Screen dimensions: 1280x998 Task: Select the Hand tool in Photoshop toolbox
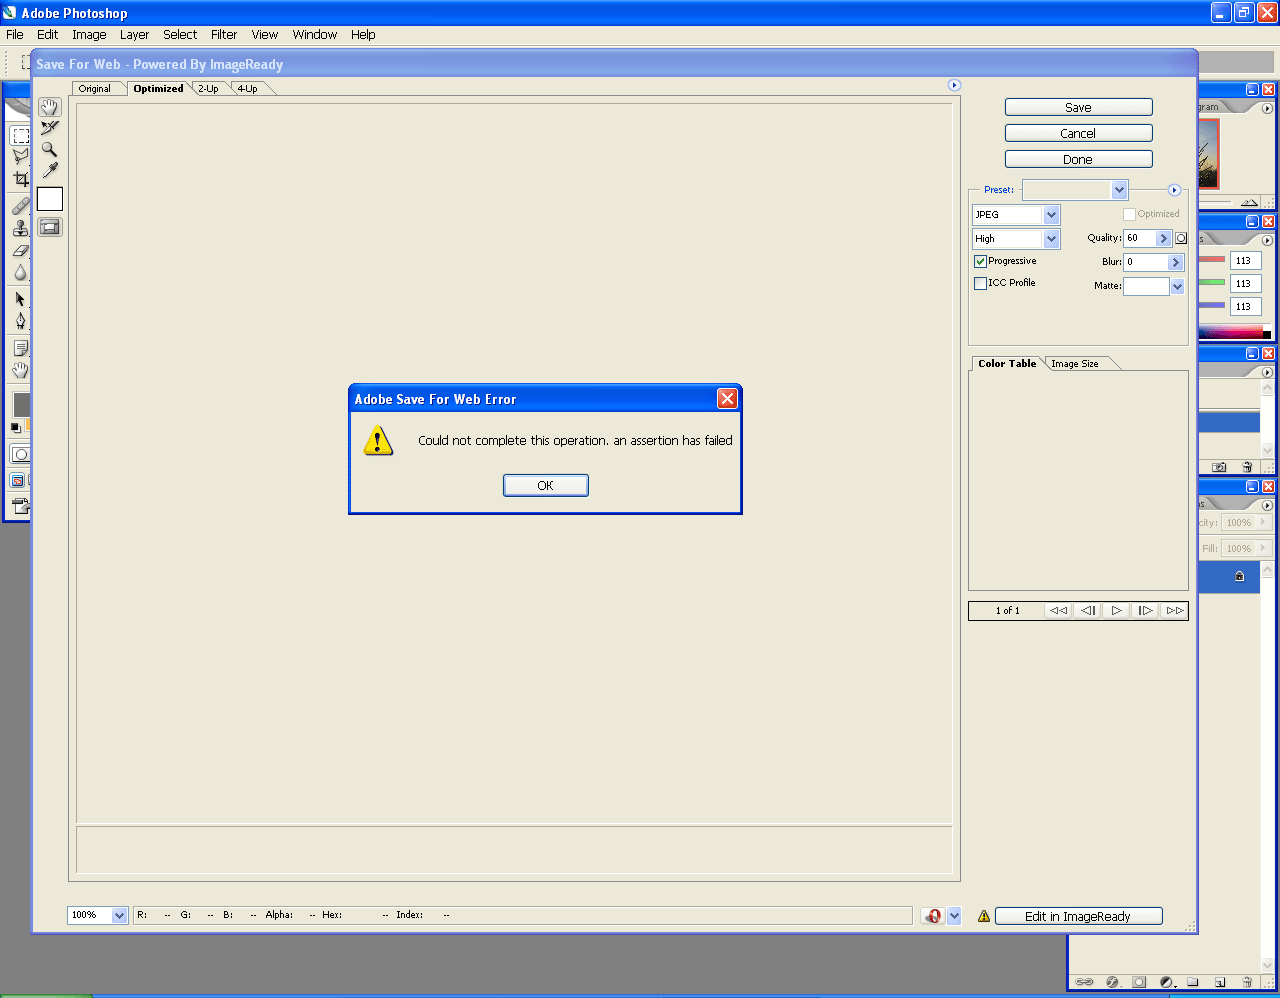20,370
